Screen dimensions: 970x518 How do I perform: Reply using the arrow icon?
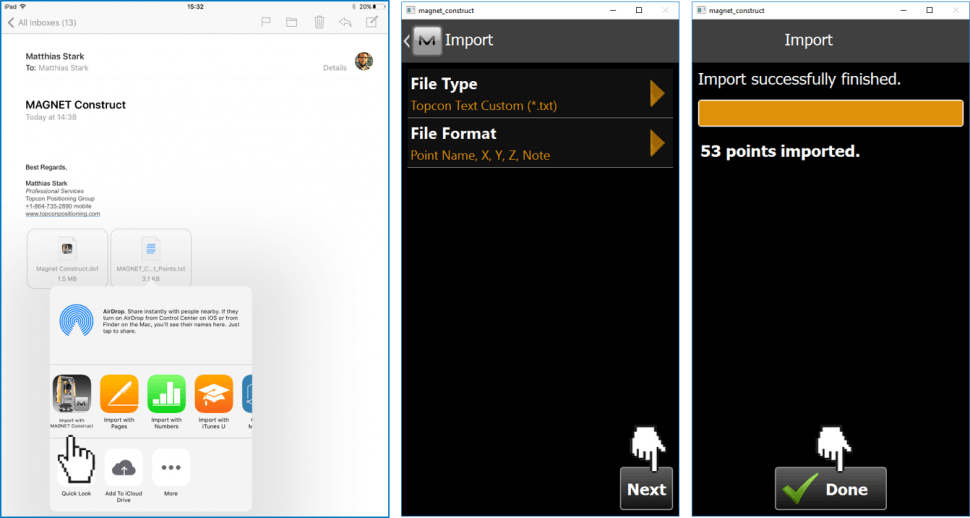[x=346, y=22]
